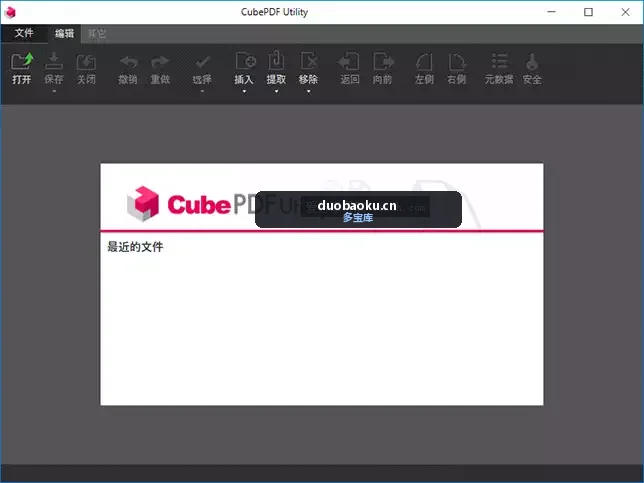Viewport: 644px width, 483px height.
Task: Open 安全 security key icon
Action: pos(532,62)
